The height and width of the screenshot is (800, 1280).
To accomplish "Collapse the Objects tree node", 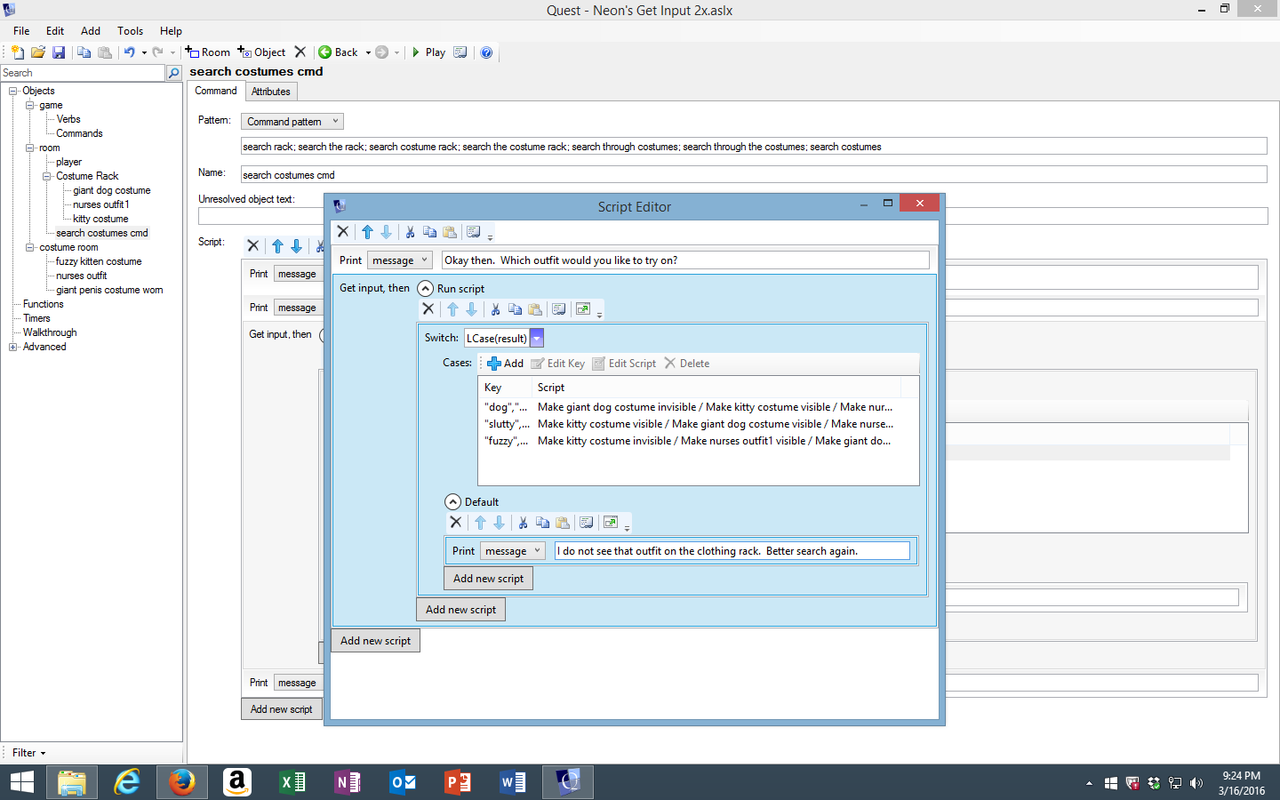I will click(14, 91).
